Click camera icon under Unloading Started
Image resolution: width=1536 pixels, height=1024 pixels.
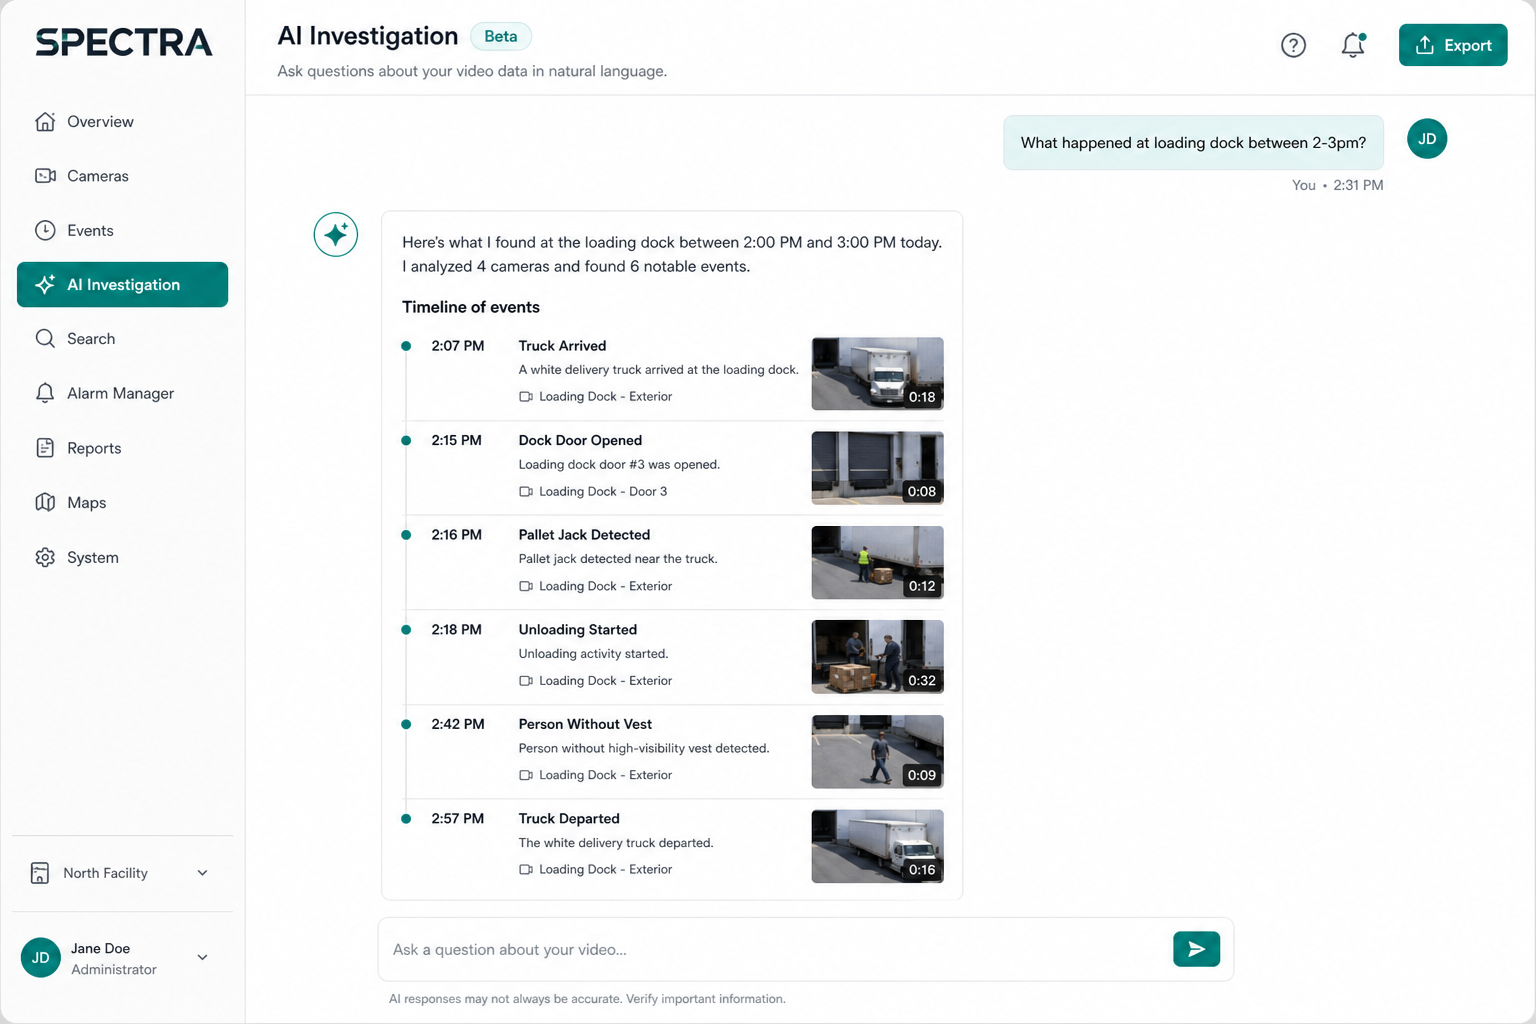pyautogui.click(x=526, y=681)
